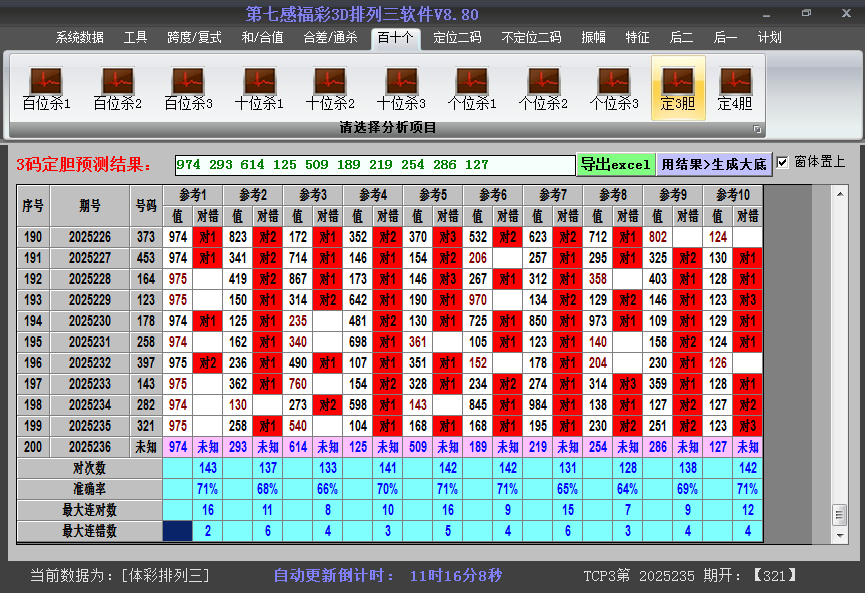Select the 百位杀1 analysis icon
Screen dimensions: 865x593
click(46, 88)
